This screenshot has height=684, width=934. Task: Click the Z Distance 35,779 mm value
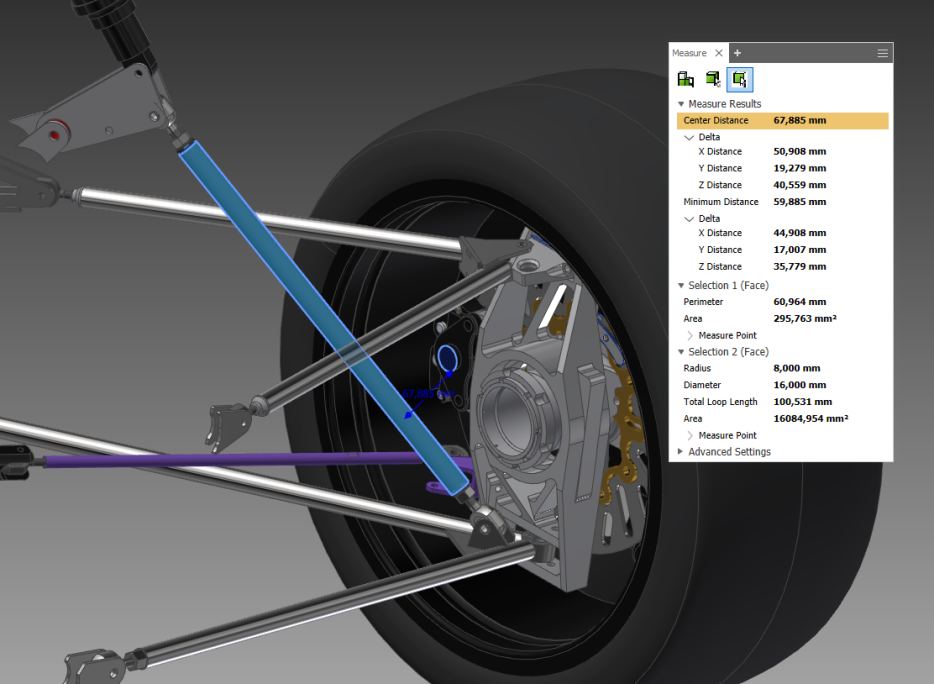click(x=799, y=266)
